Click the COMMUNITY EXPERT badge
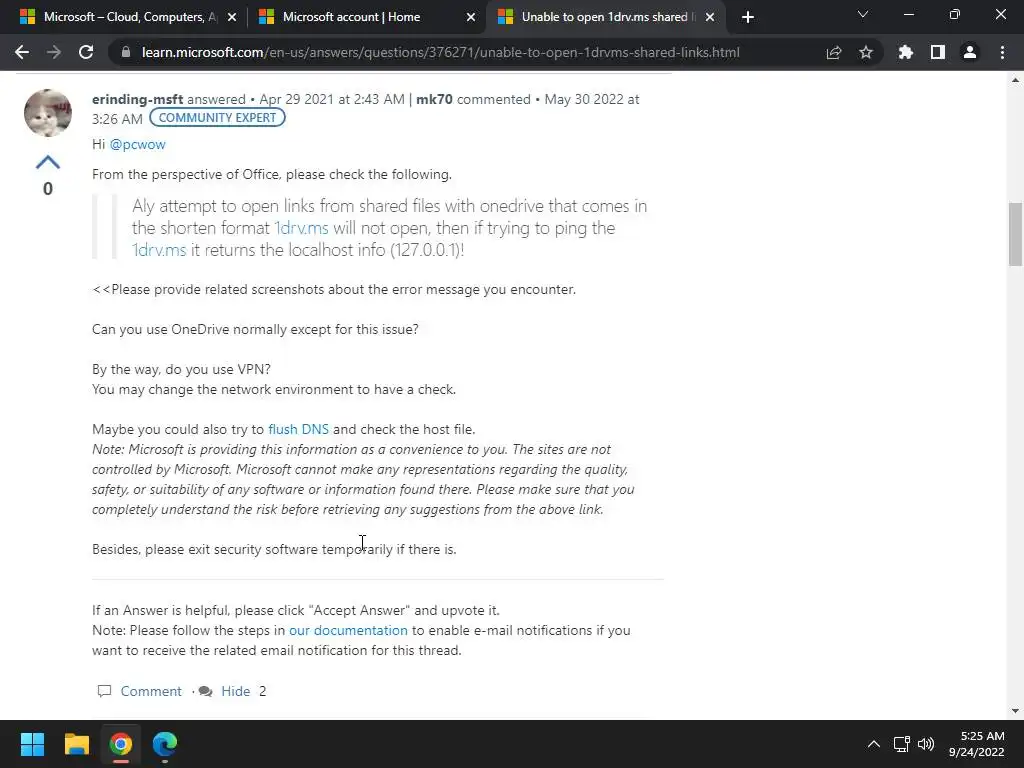 (217, 118)
